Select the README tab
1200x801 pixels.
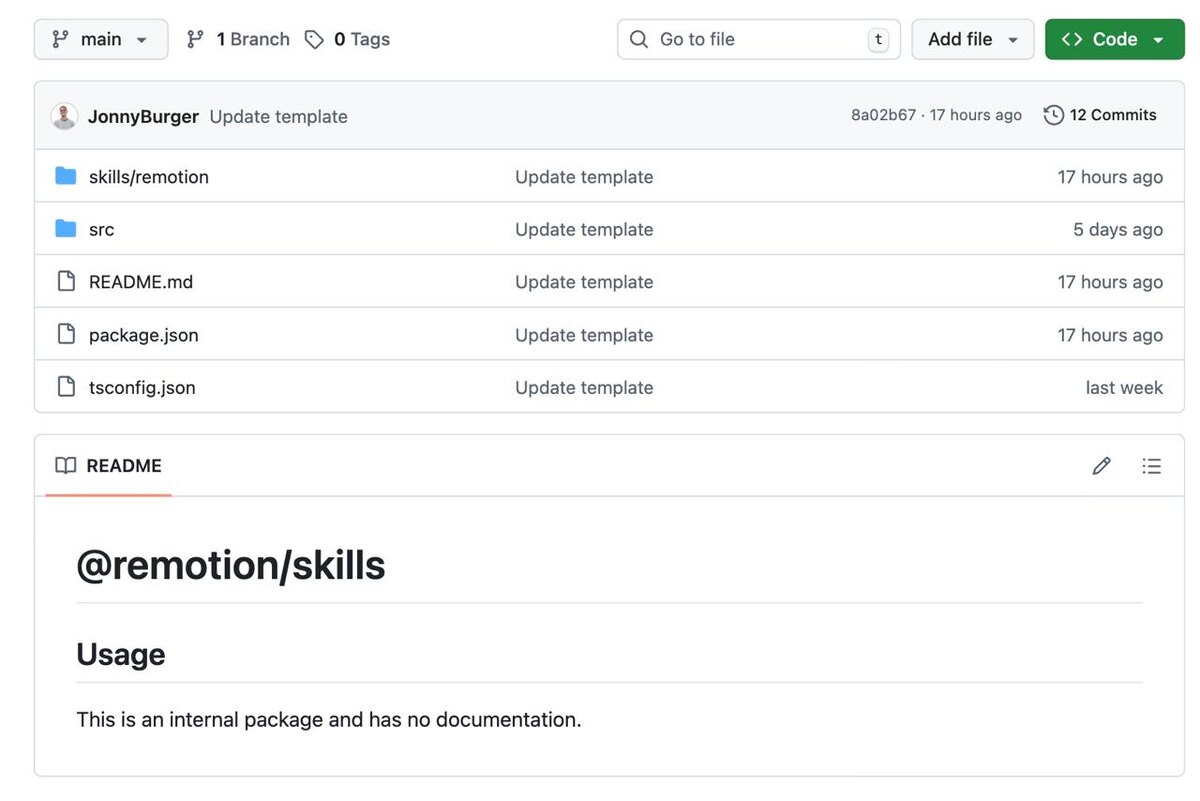109,466
